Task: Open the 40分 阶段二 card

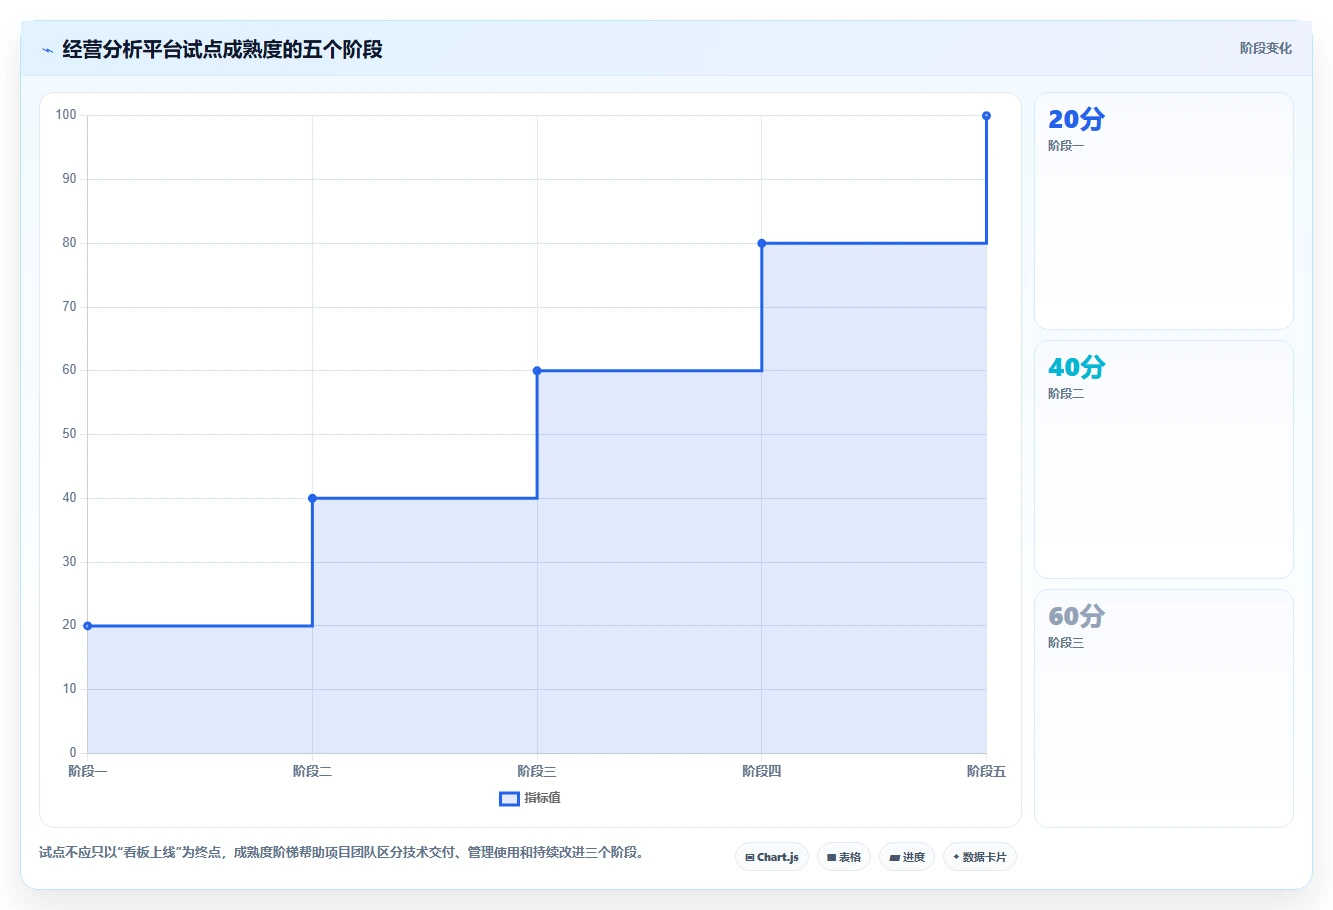Action: click(x=1164, y=460)
